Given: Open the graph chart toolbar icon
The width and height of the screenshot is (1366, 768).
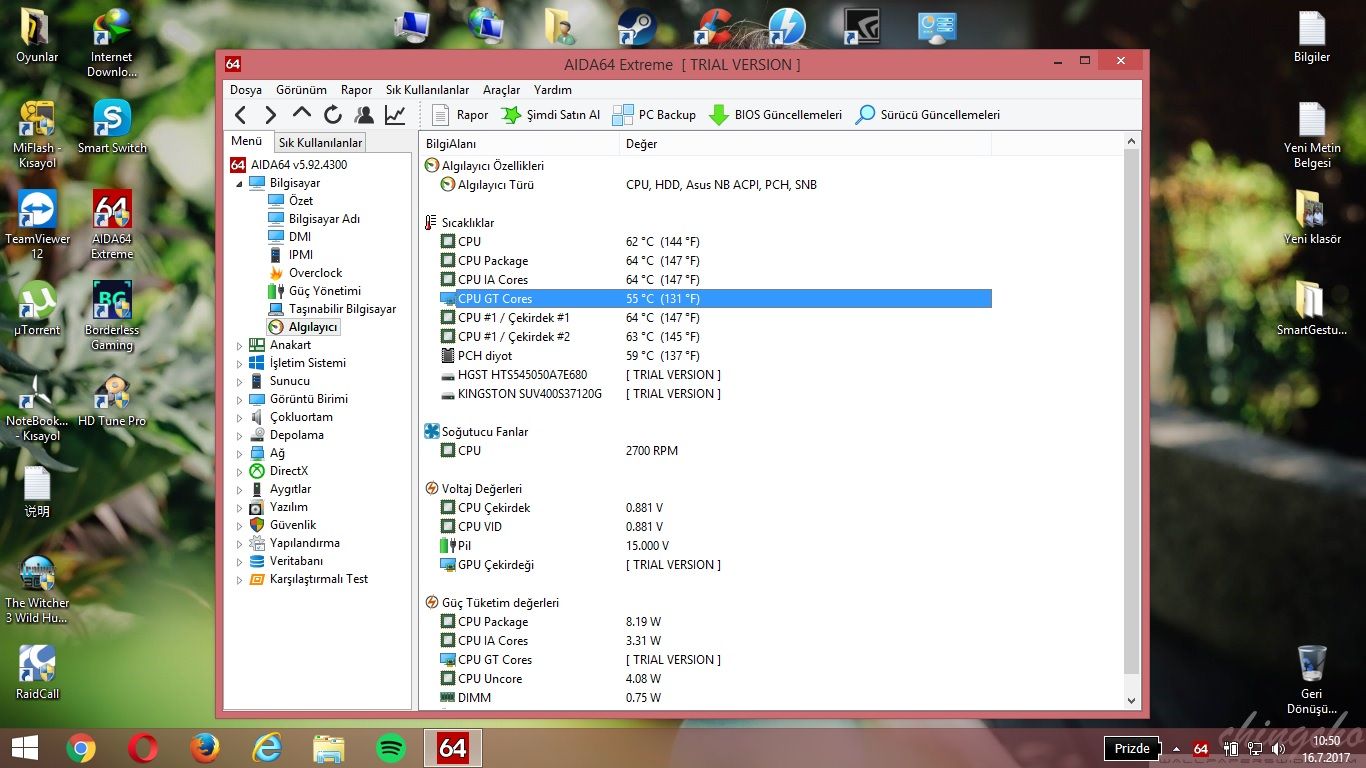Looking at the screenshot, I should click(396, 115).
